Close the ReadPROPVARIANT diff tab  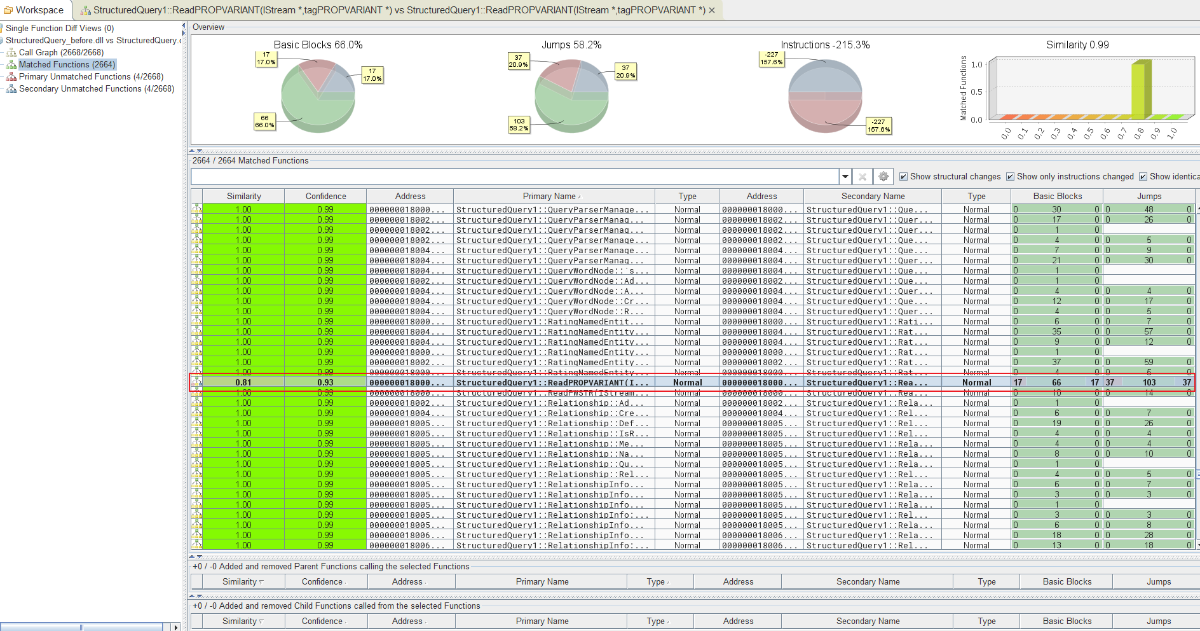point(713,9)
